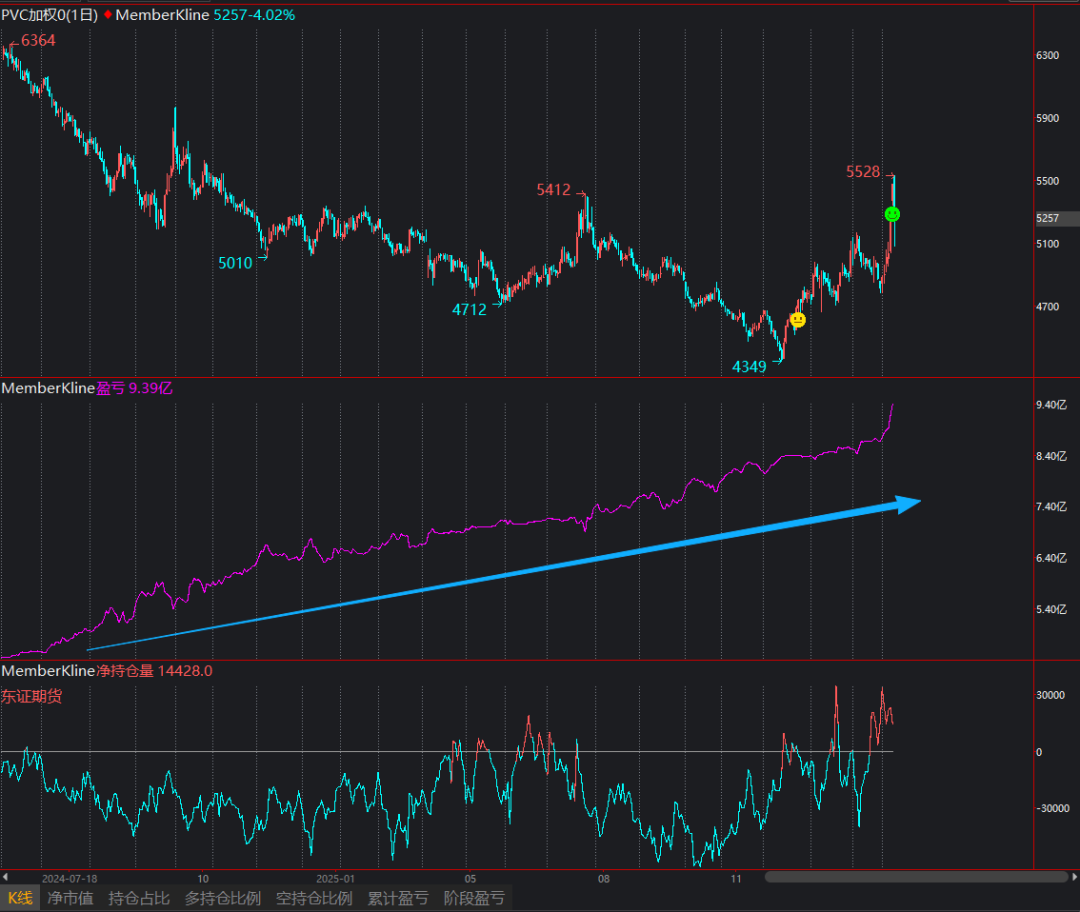This screenshot has width=1080, height=912.
Task: Click the right scroll arrow on timeline
Action: coord(1074,877)
